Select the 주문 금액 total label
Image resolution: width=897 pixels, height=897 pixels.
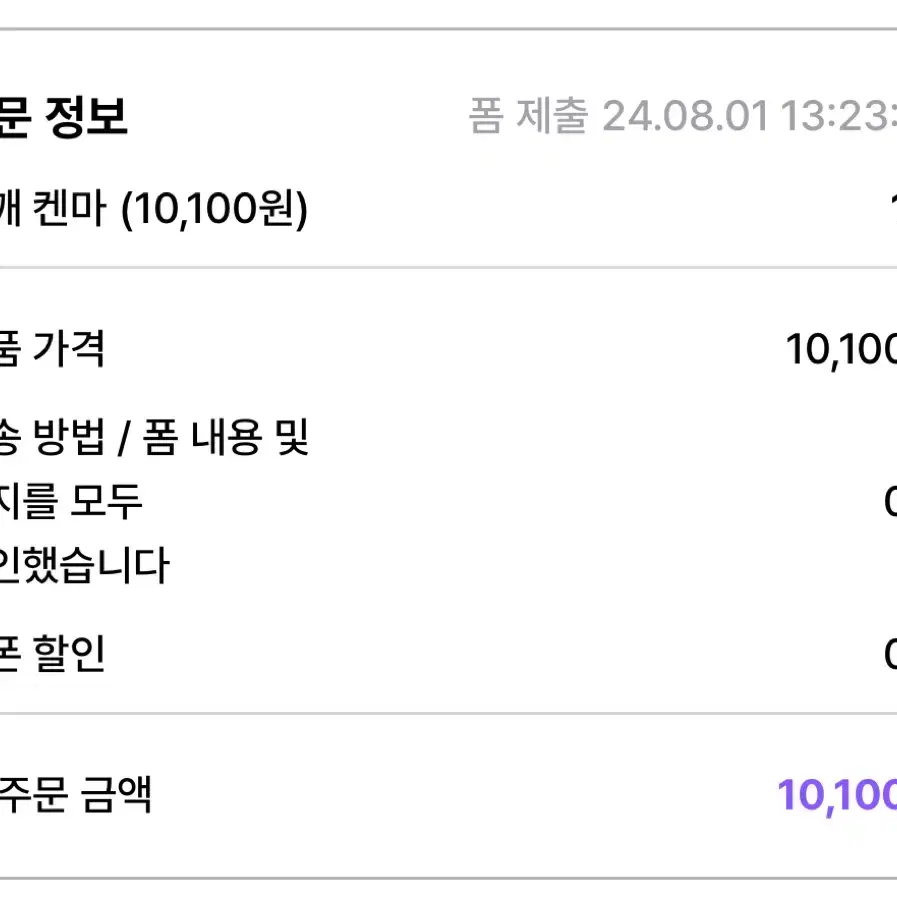76,793
